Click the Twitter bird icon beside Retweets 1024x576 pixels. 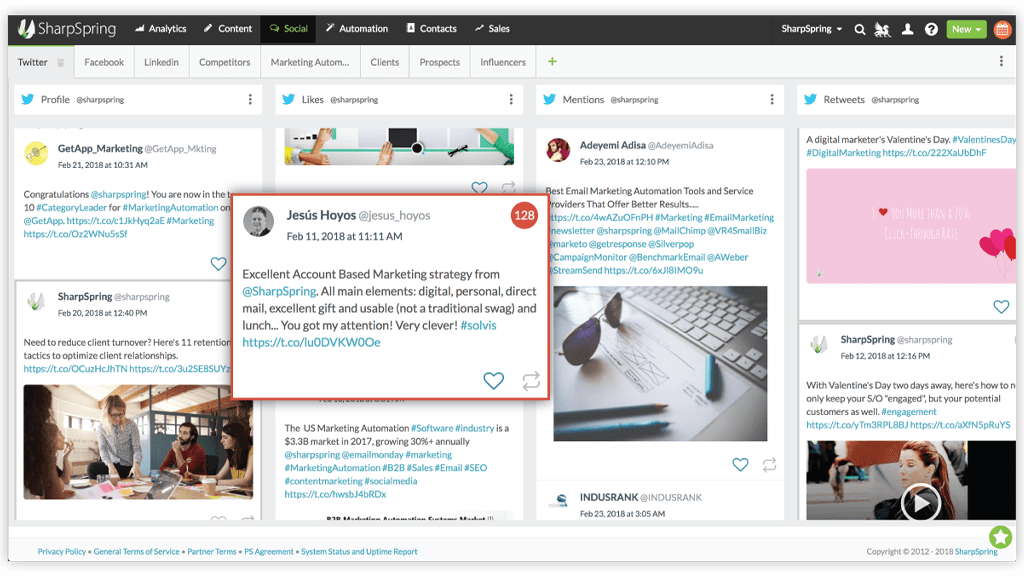click(810, 99)
